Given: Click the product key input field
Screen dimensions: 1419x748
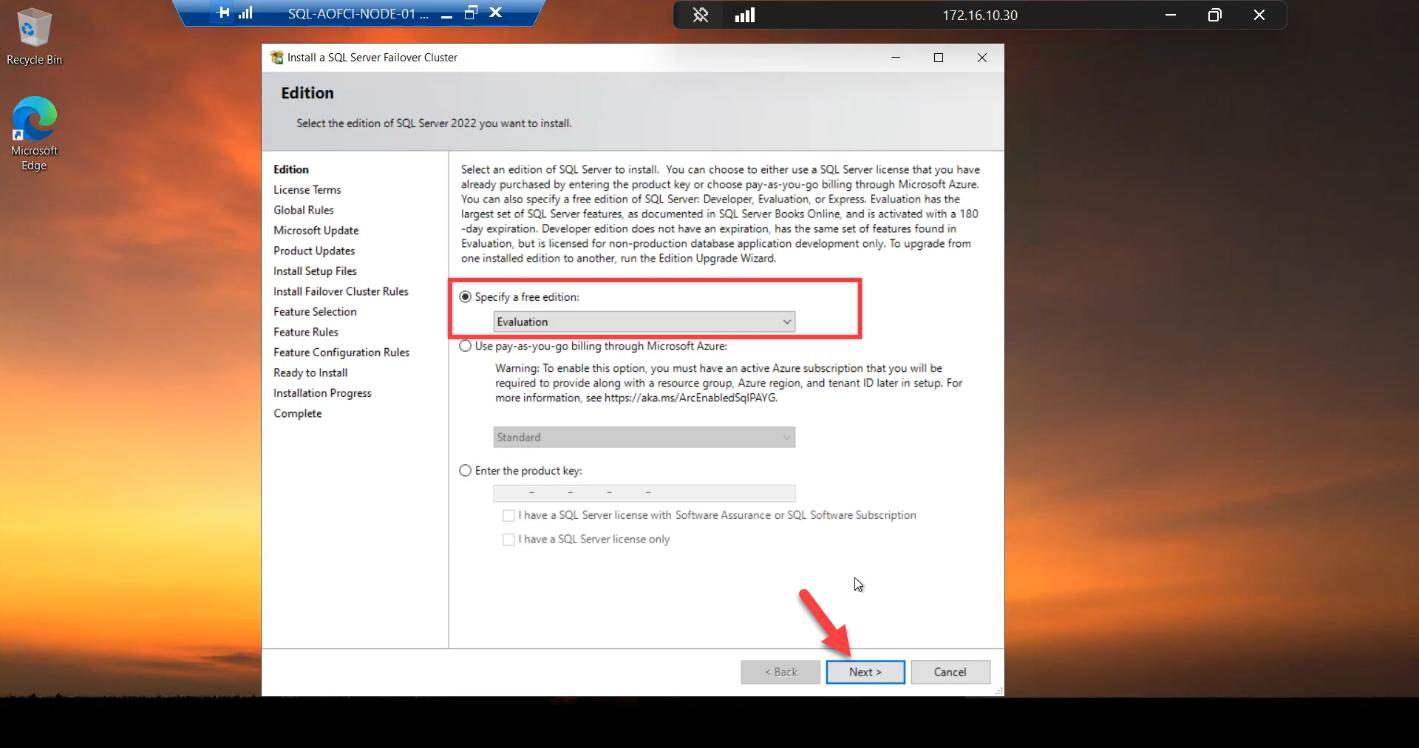Looking at the screenshot, I should point(644,493).
